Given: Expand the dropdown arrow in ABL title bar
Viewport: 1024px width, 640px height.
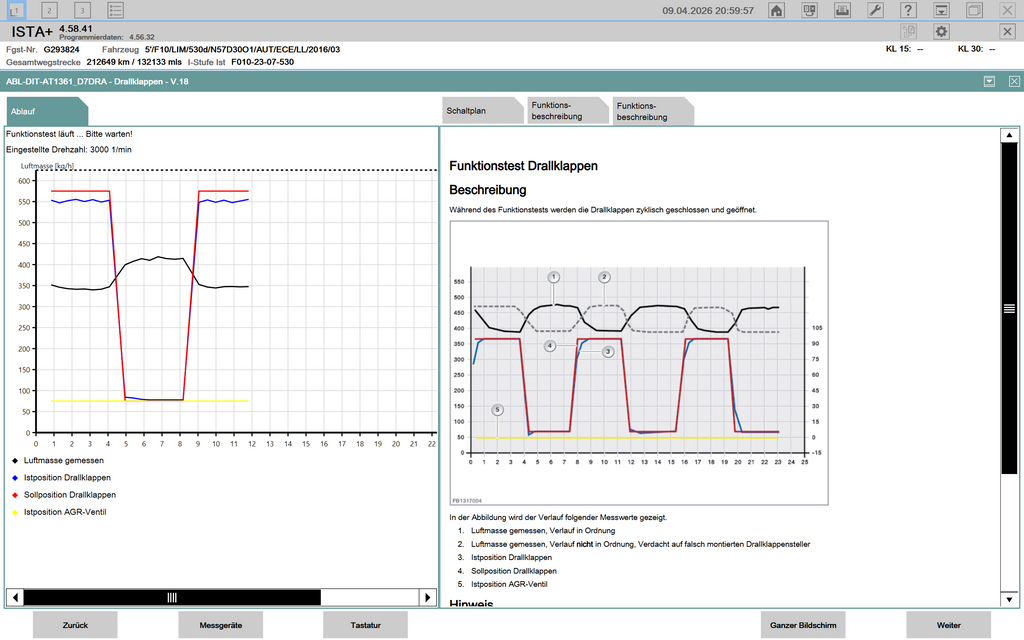Looking at the screenshot, I should pyautogui.click(x=989, y=82).
